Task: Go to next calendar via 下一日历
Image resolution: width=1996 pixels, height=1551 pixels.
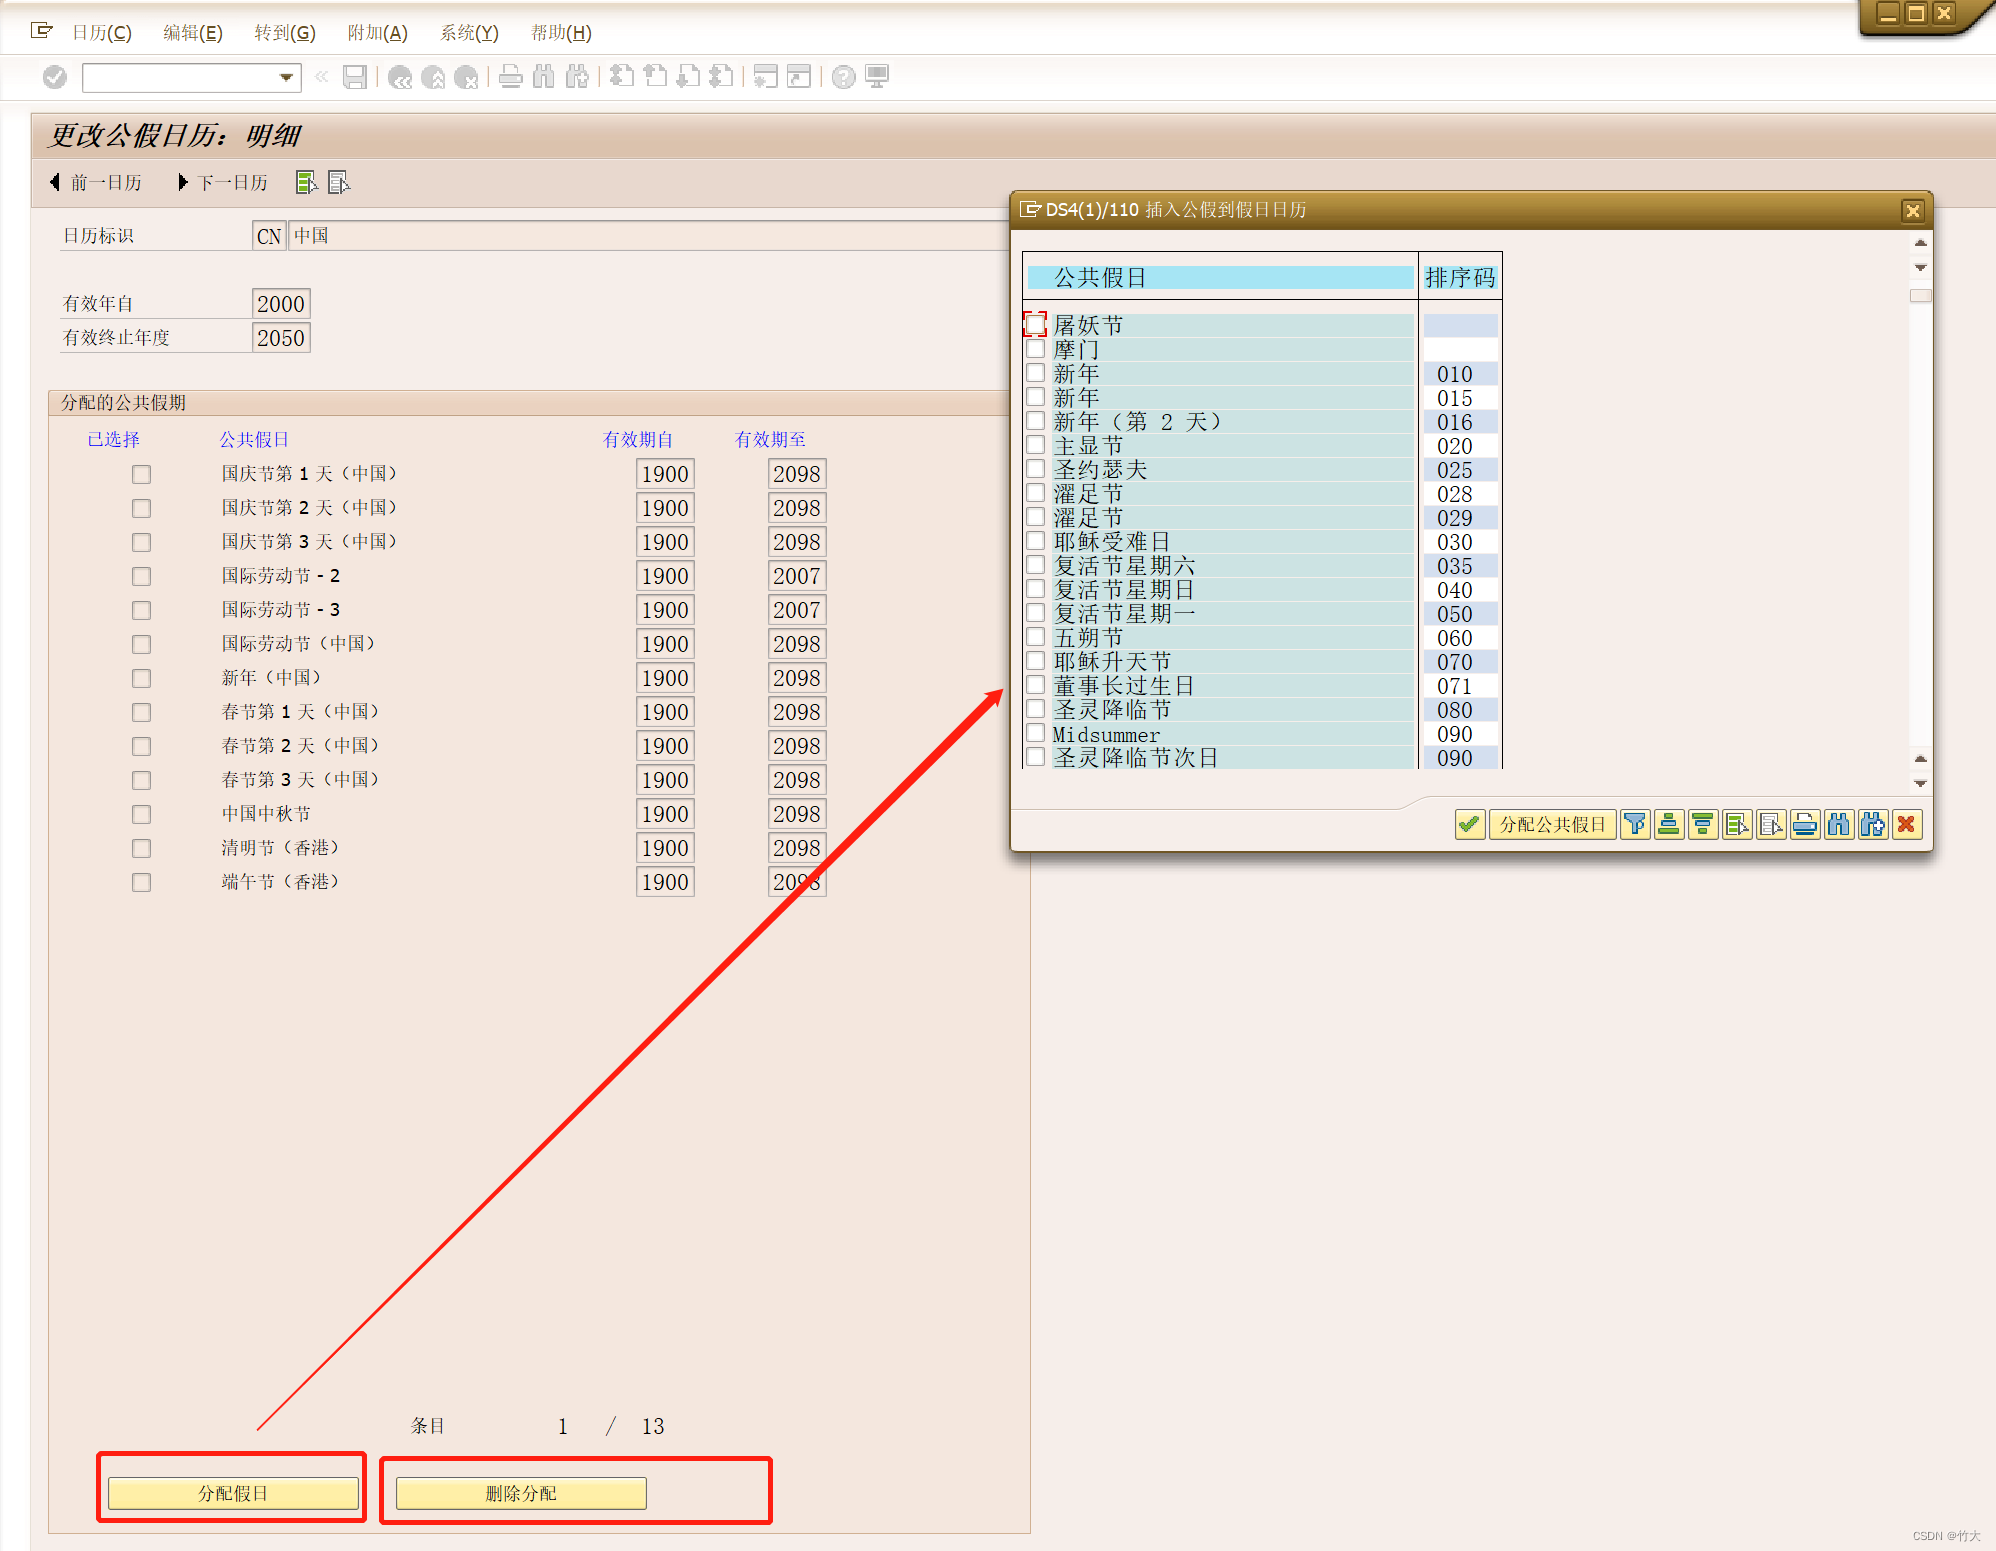Action: 222,182
